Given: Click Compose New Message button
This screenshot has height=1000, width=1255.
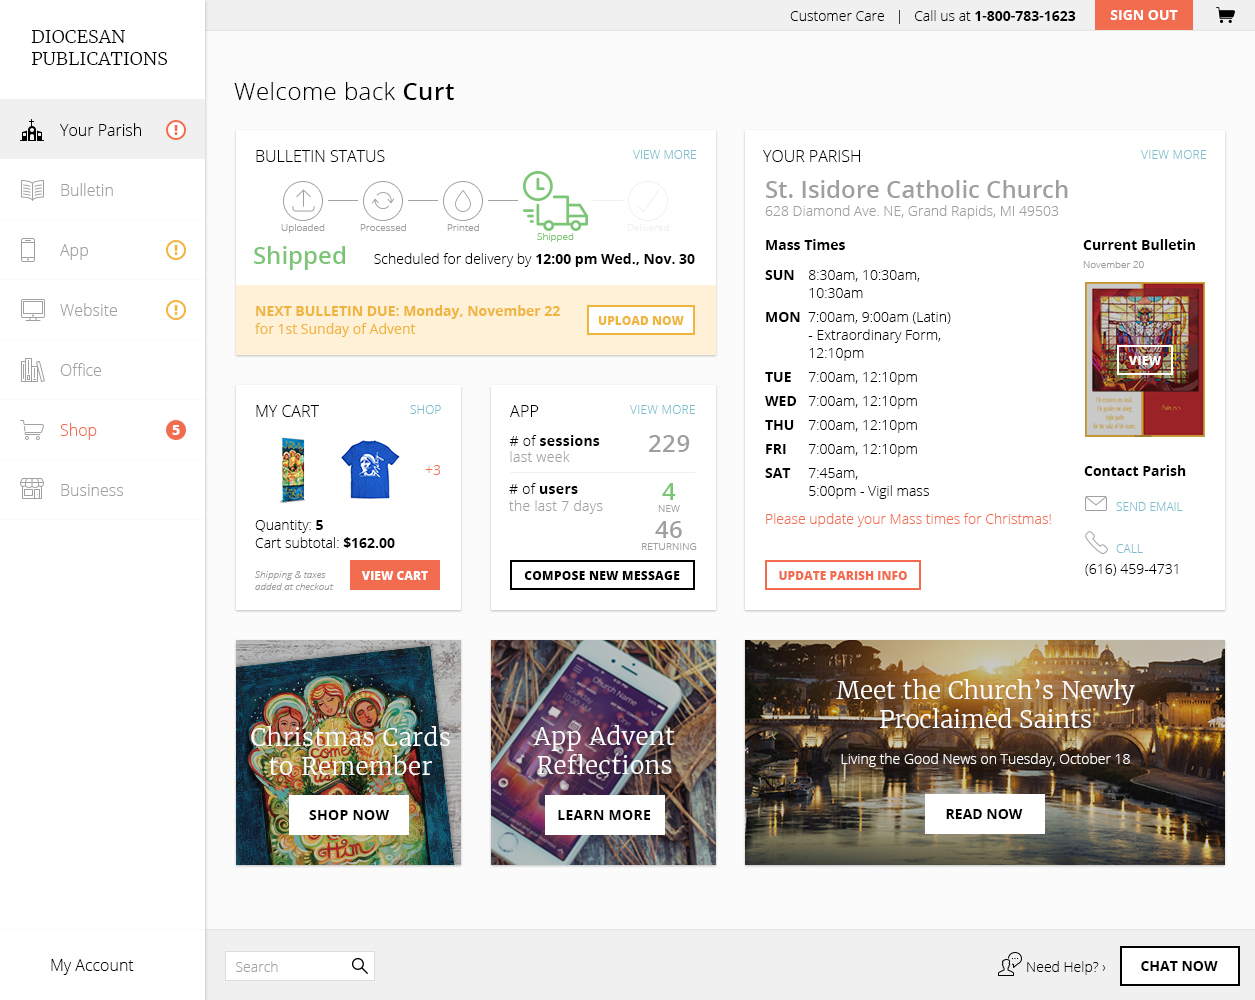Looking at the screenshot, I should tap(602, 575).
